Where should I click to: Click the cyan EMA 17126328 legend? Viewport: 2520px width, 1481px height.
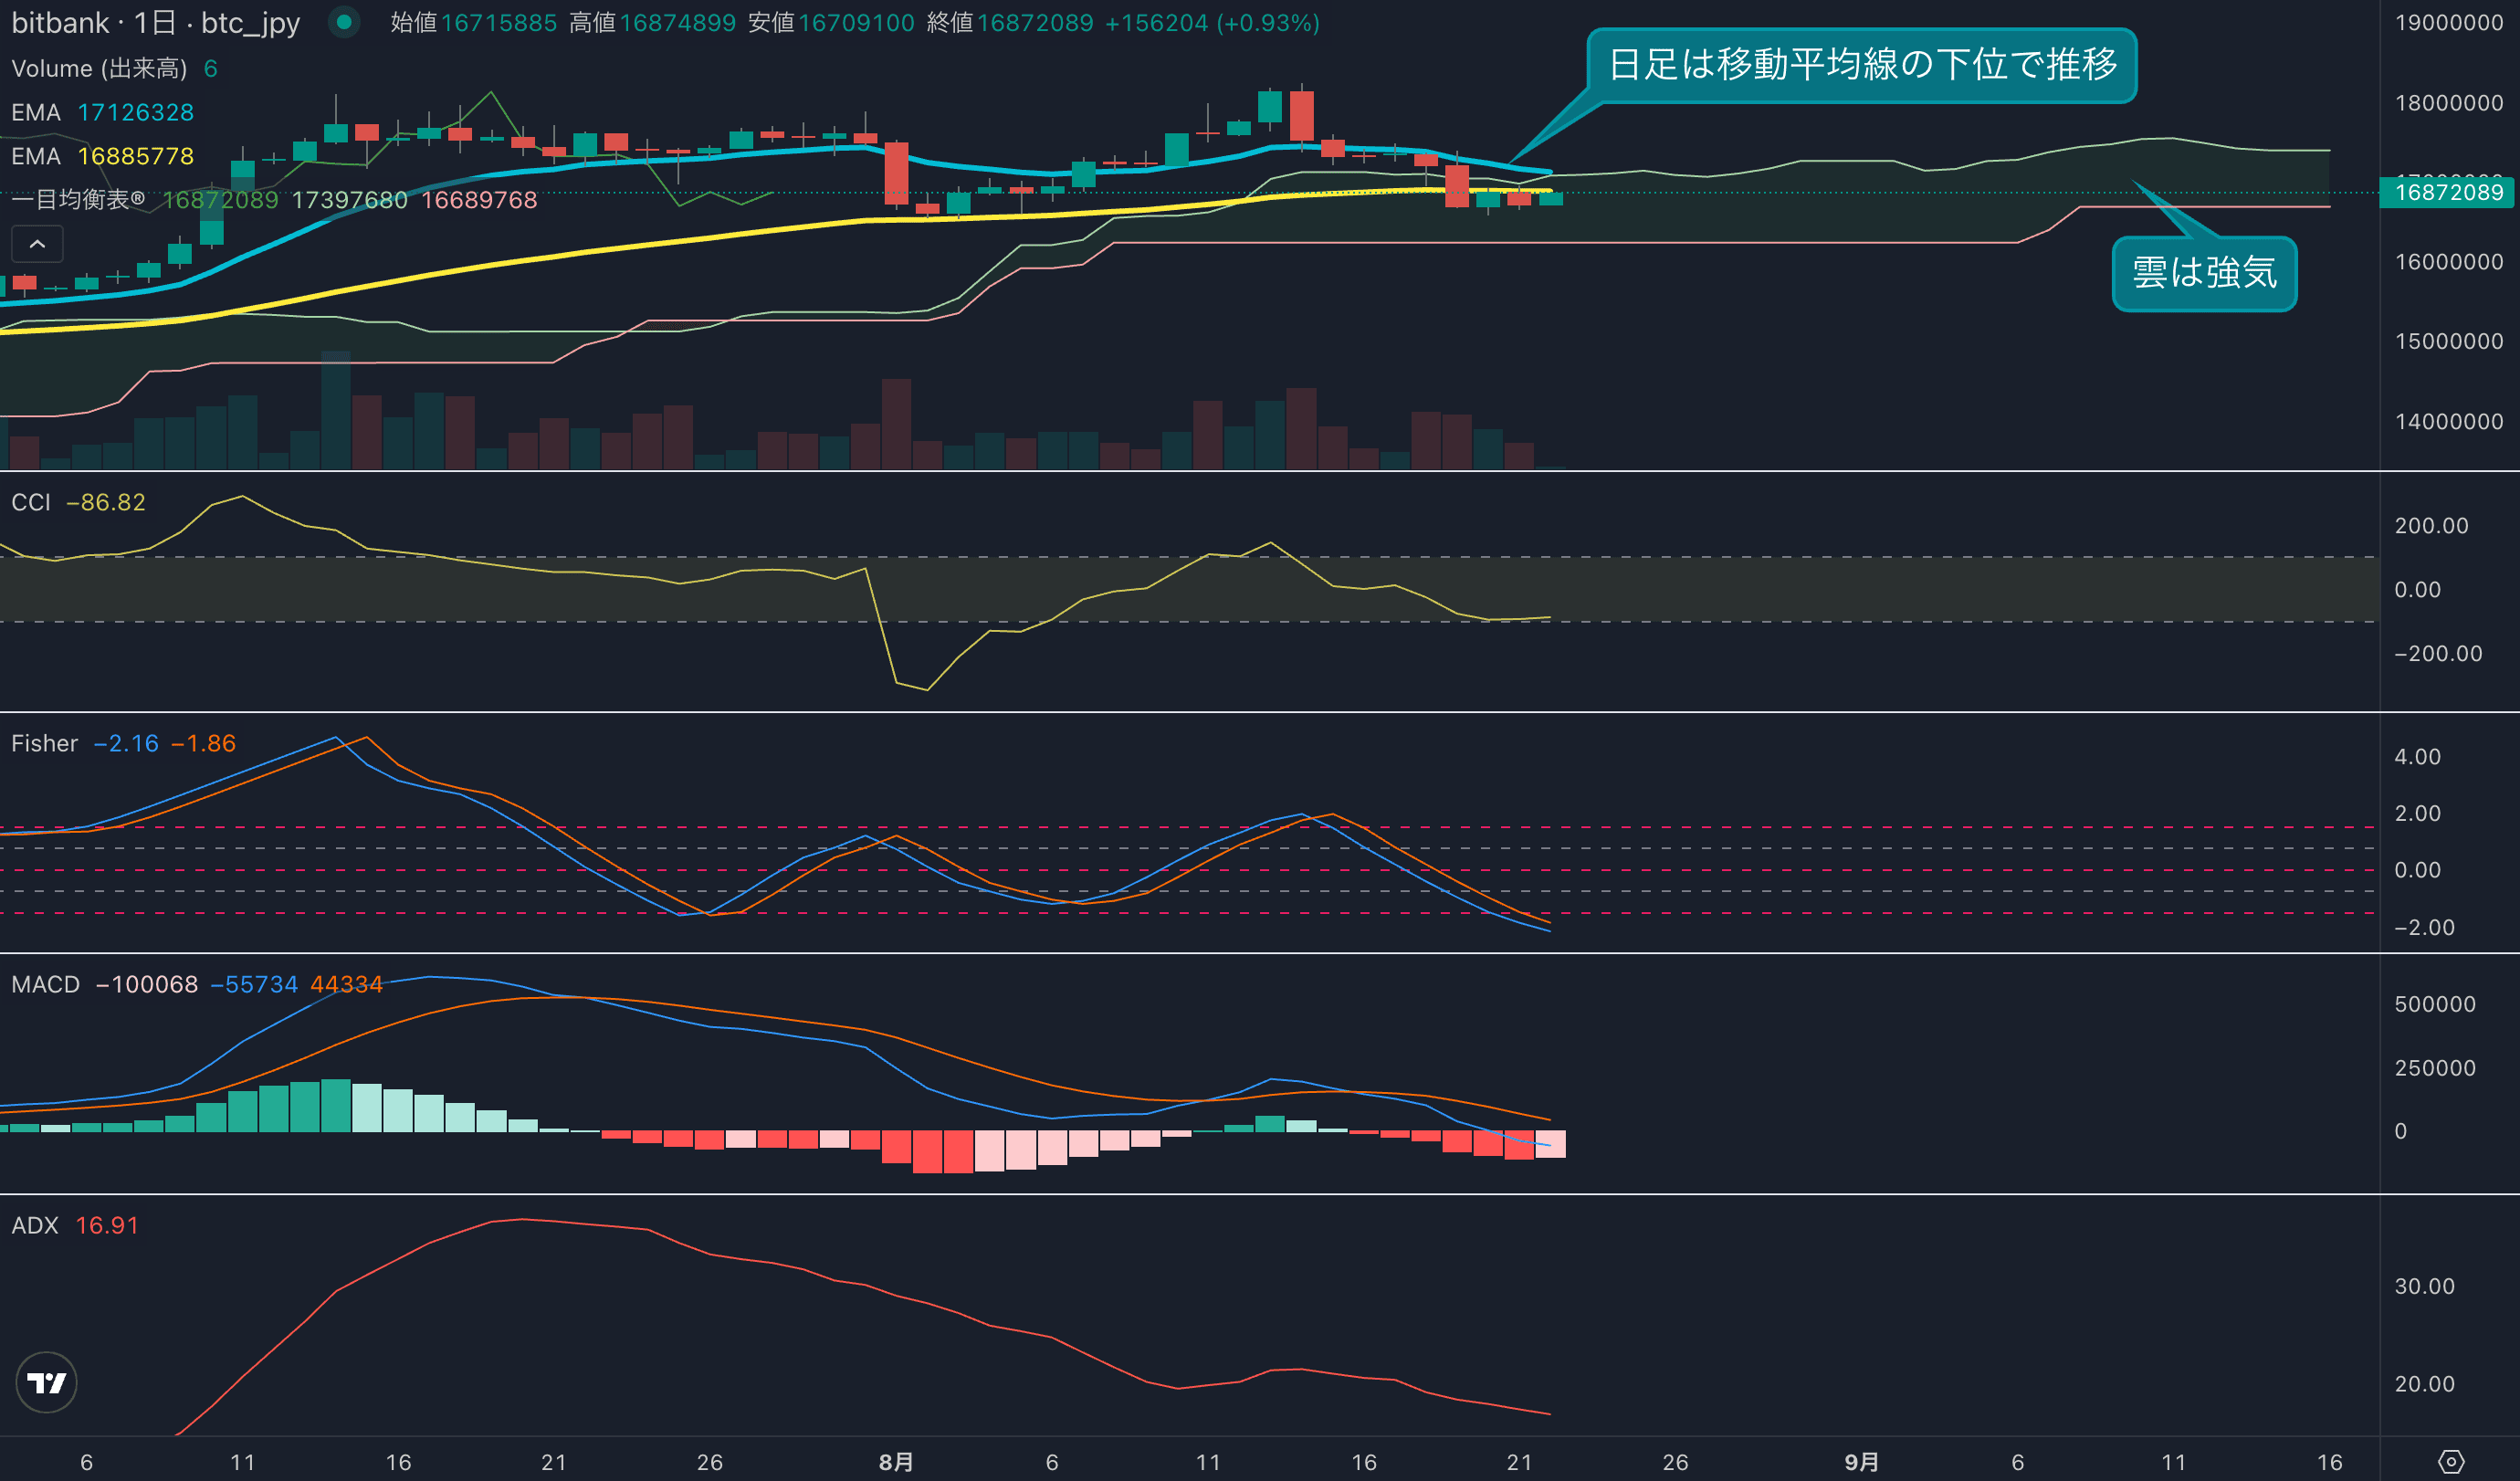click(x=102, y=112)
